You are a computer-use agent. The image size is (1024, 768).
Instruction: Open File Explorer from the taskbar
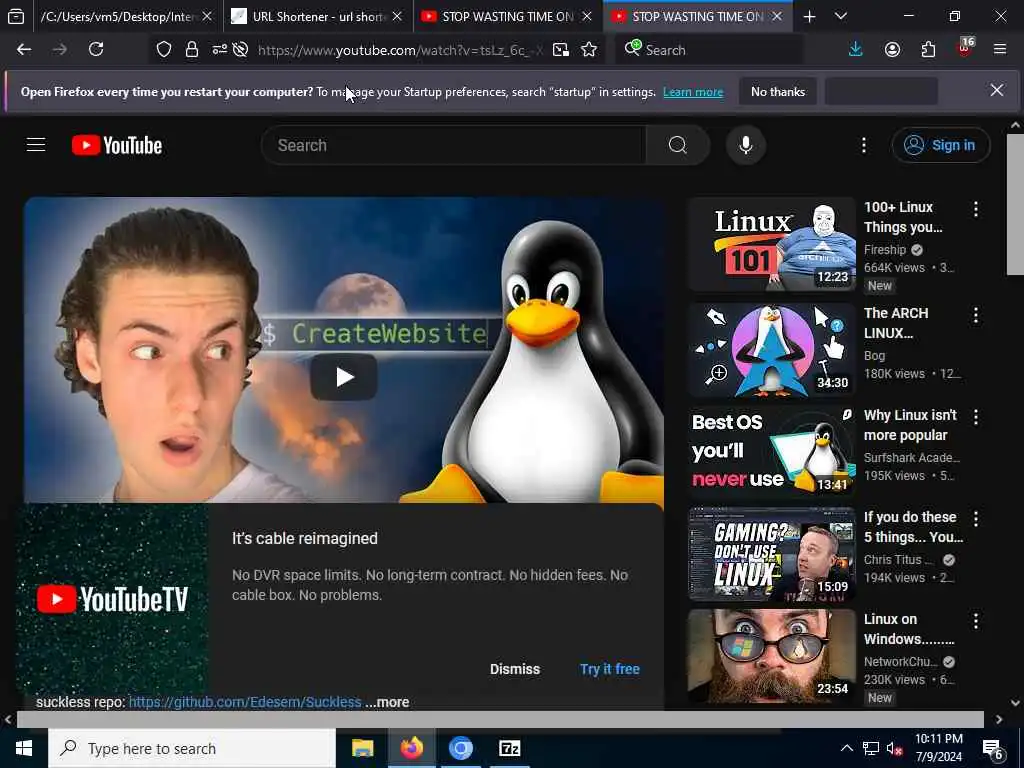click(362, 748)
